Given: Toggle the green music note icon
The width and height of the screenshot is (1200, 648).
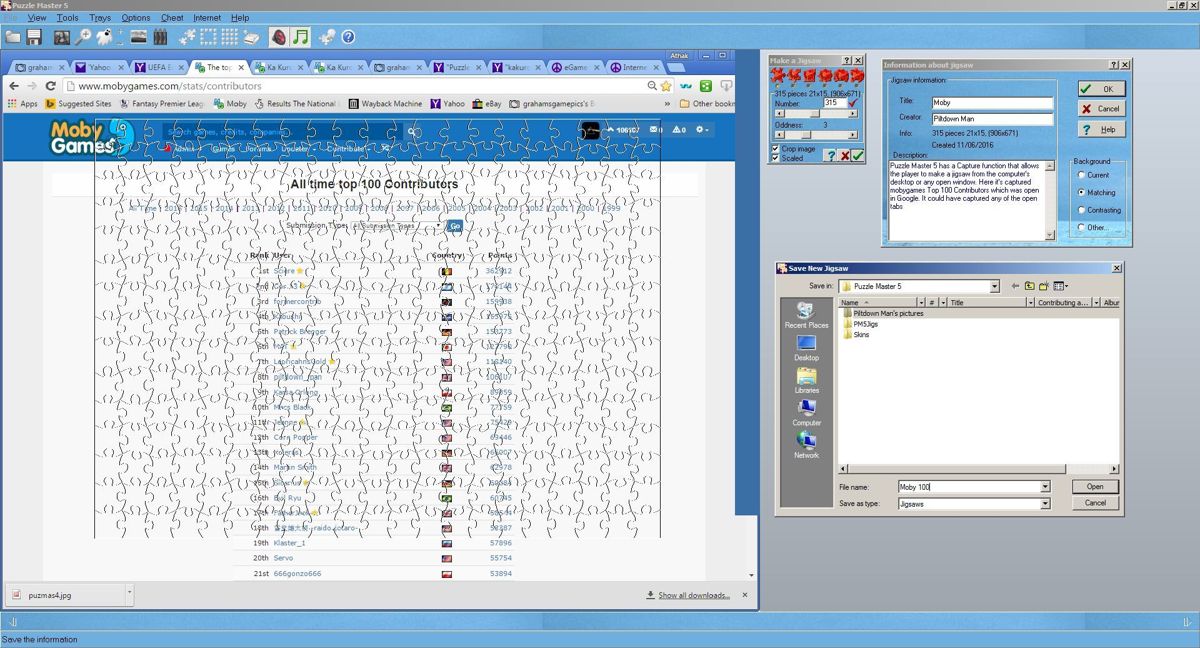Looking at the screenshot, I should pyautogui.click(x=300, y=37).
